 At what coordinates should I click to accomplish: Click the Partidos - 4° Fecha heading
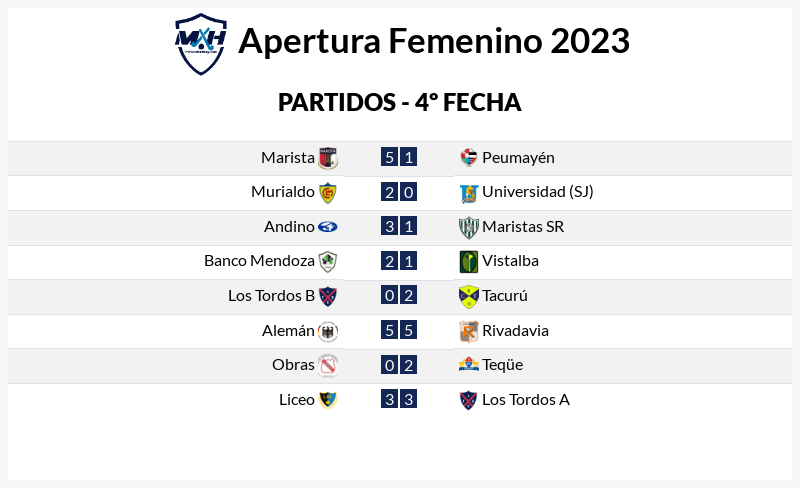(x=399, y=102)
